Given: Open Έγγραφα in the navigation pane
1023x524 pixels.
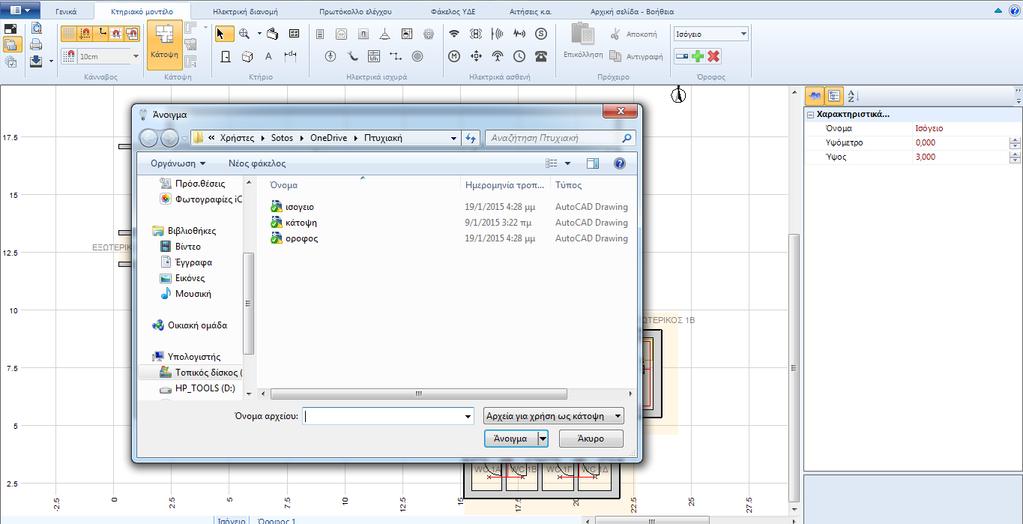Looking at the screenshot, I should (193, 262).
